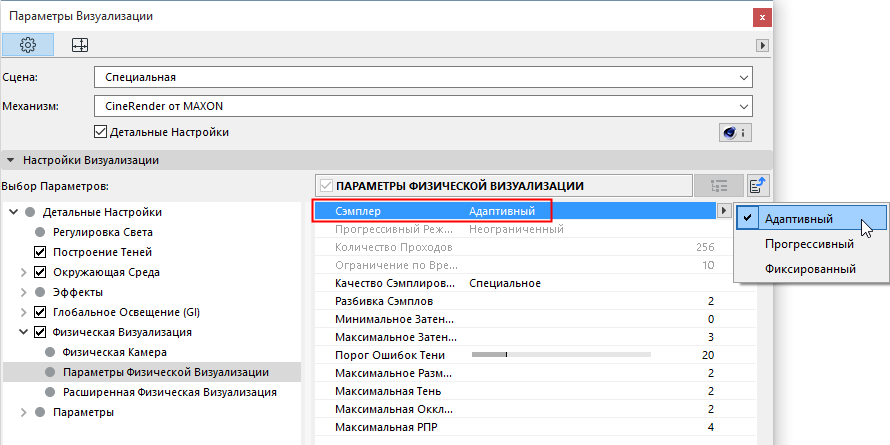The image size is (890, 445).
Task: Click the Разбивка Сэмплов value 2
Action: click(711, 301)
